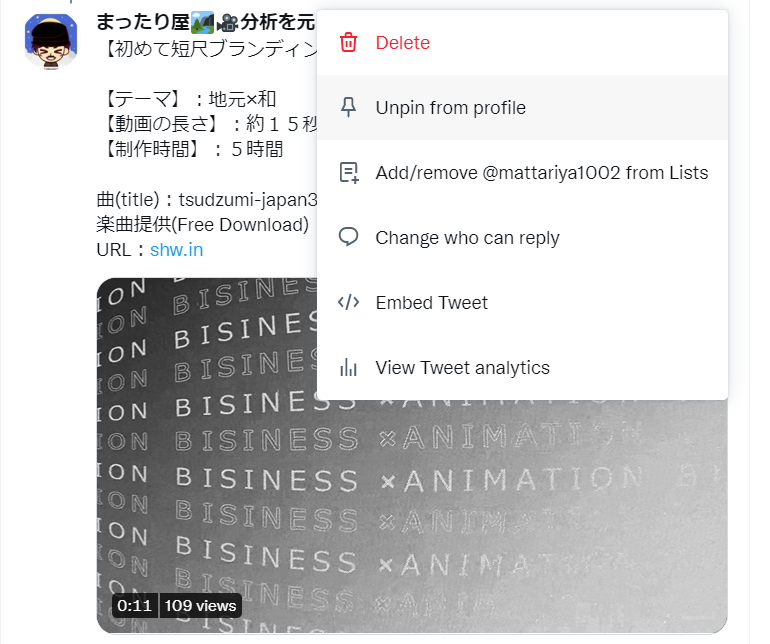
Task: Open View Tweet analytics
Action: pyautogui.click(x=522, y=367)
